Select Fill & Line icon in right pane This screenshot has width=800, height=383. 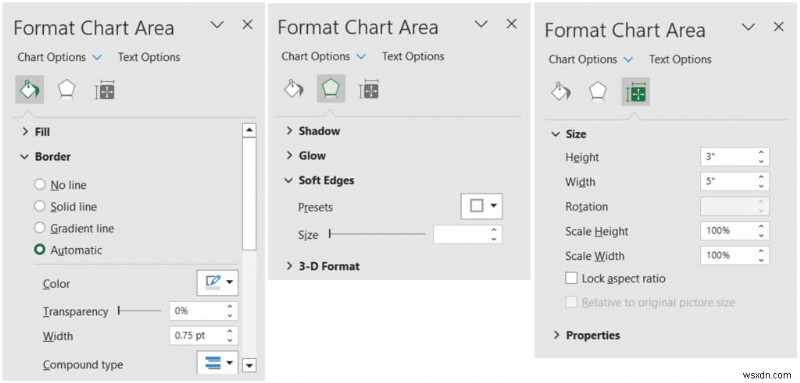(560, 92)
